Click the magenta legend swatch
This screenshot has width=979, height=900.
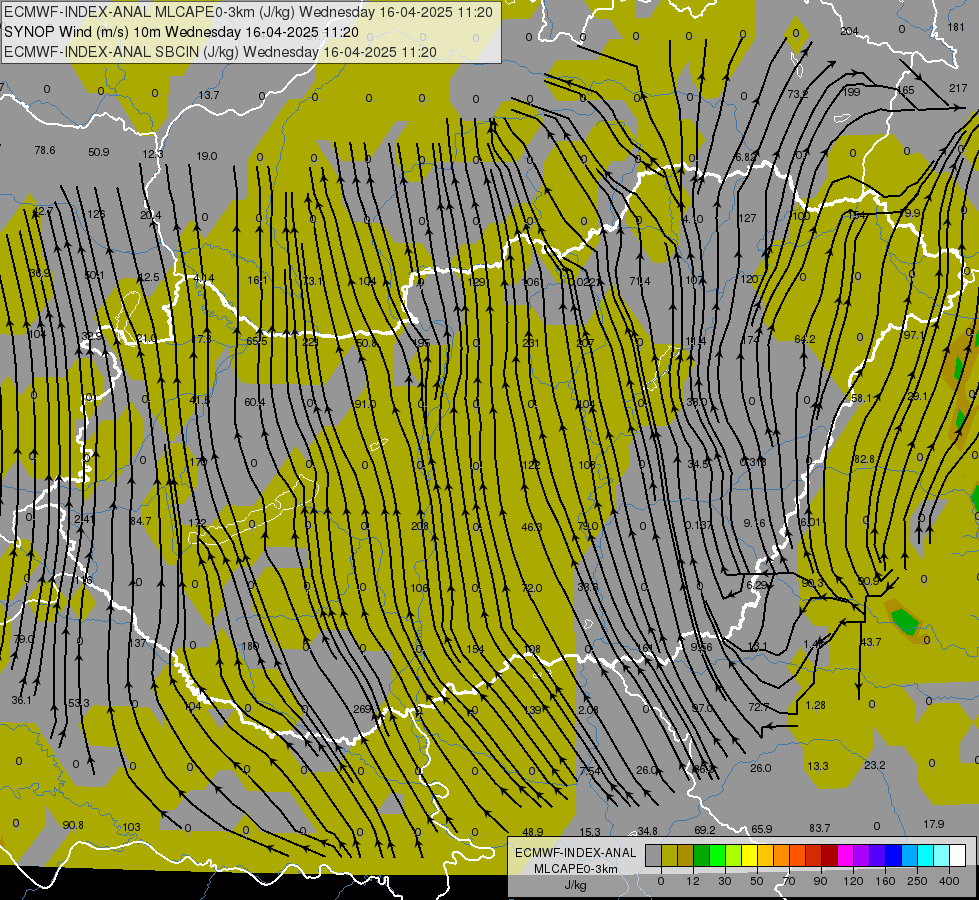[x=846, y=856]
